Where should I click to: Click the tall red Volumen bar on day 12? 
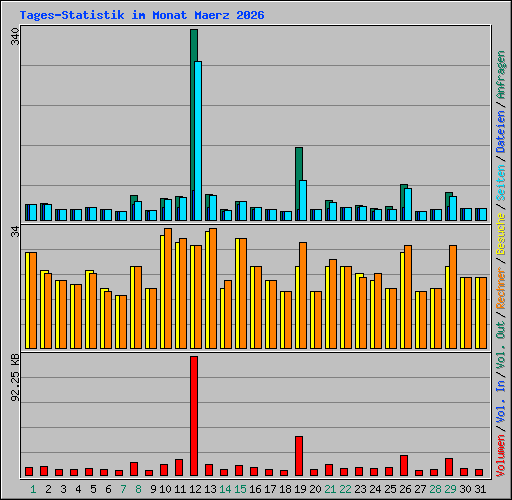194,416
